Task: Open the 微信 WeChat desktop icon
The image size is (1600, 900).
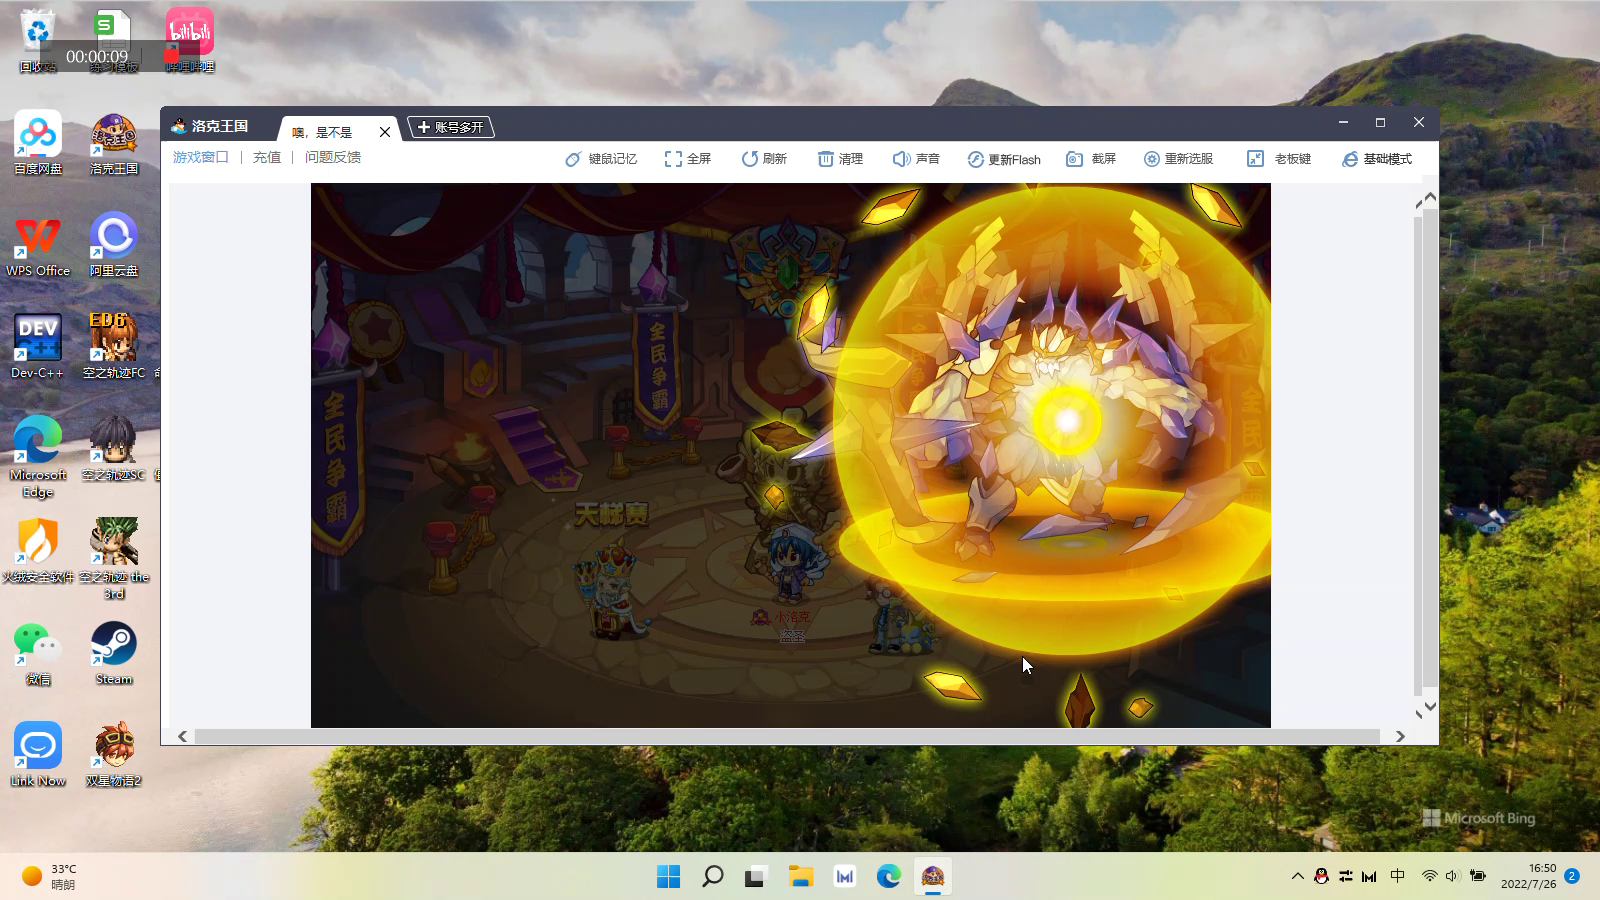Action: 38,653
